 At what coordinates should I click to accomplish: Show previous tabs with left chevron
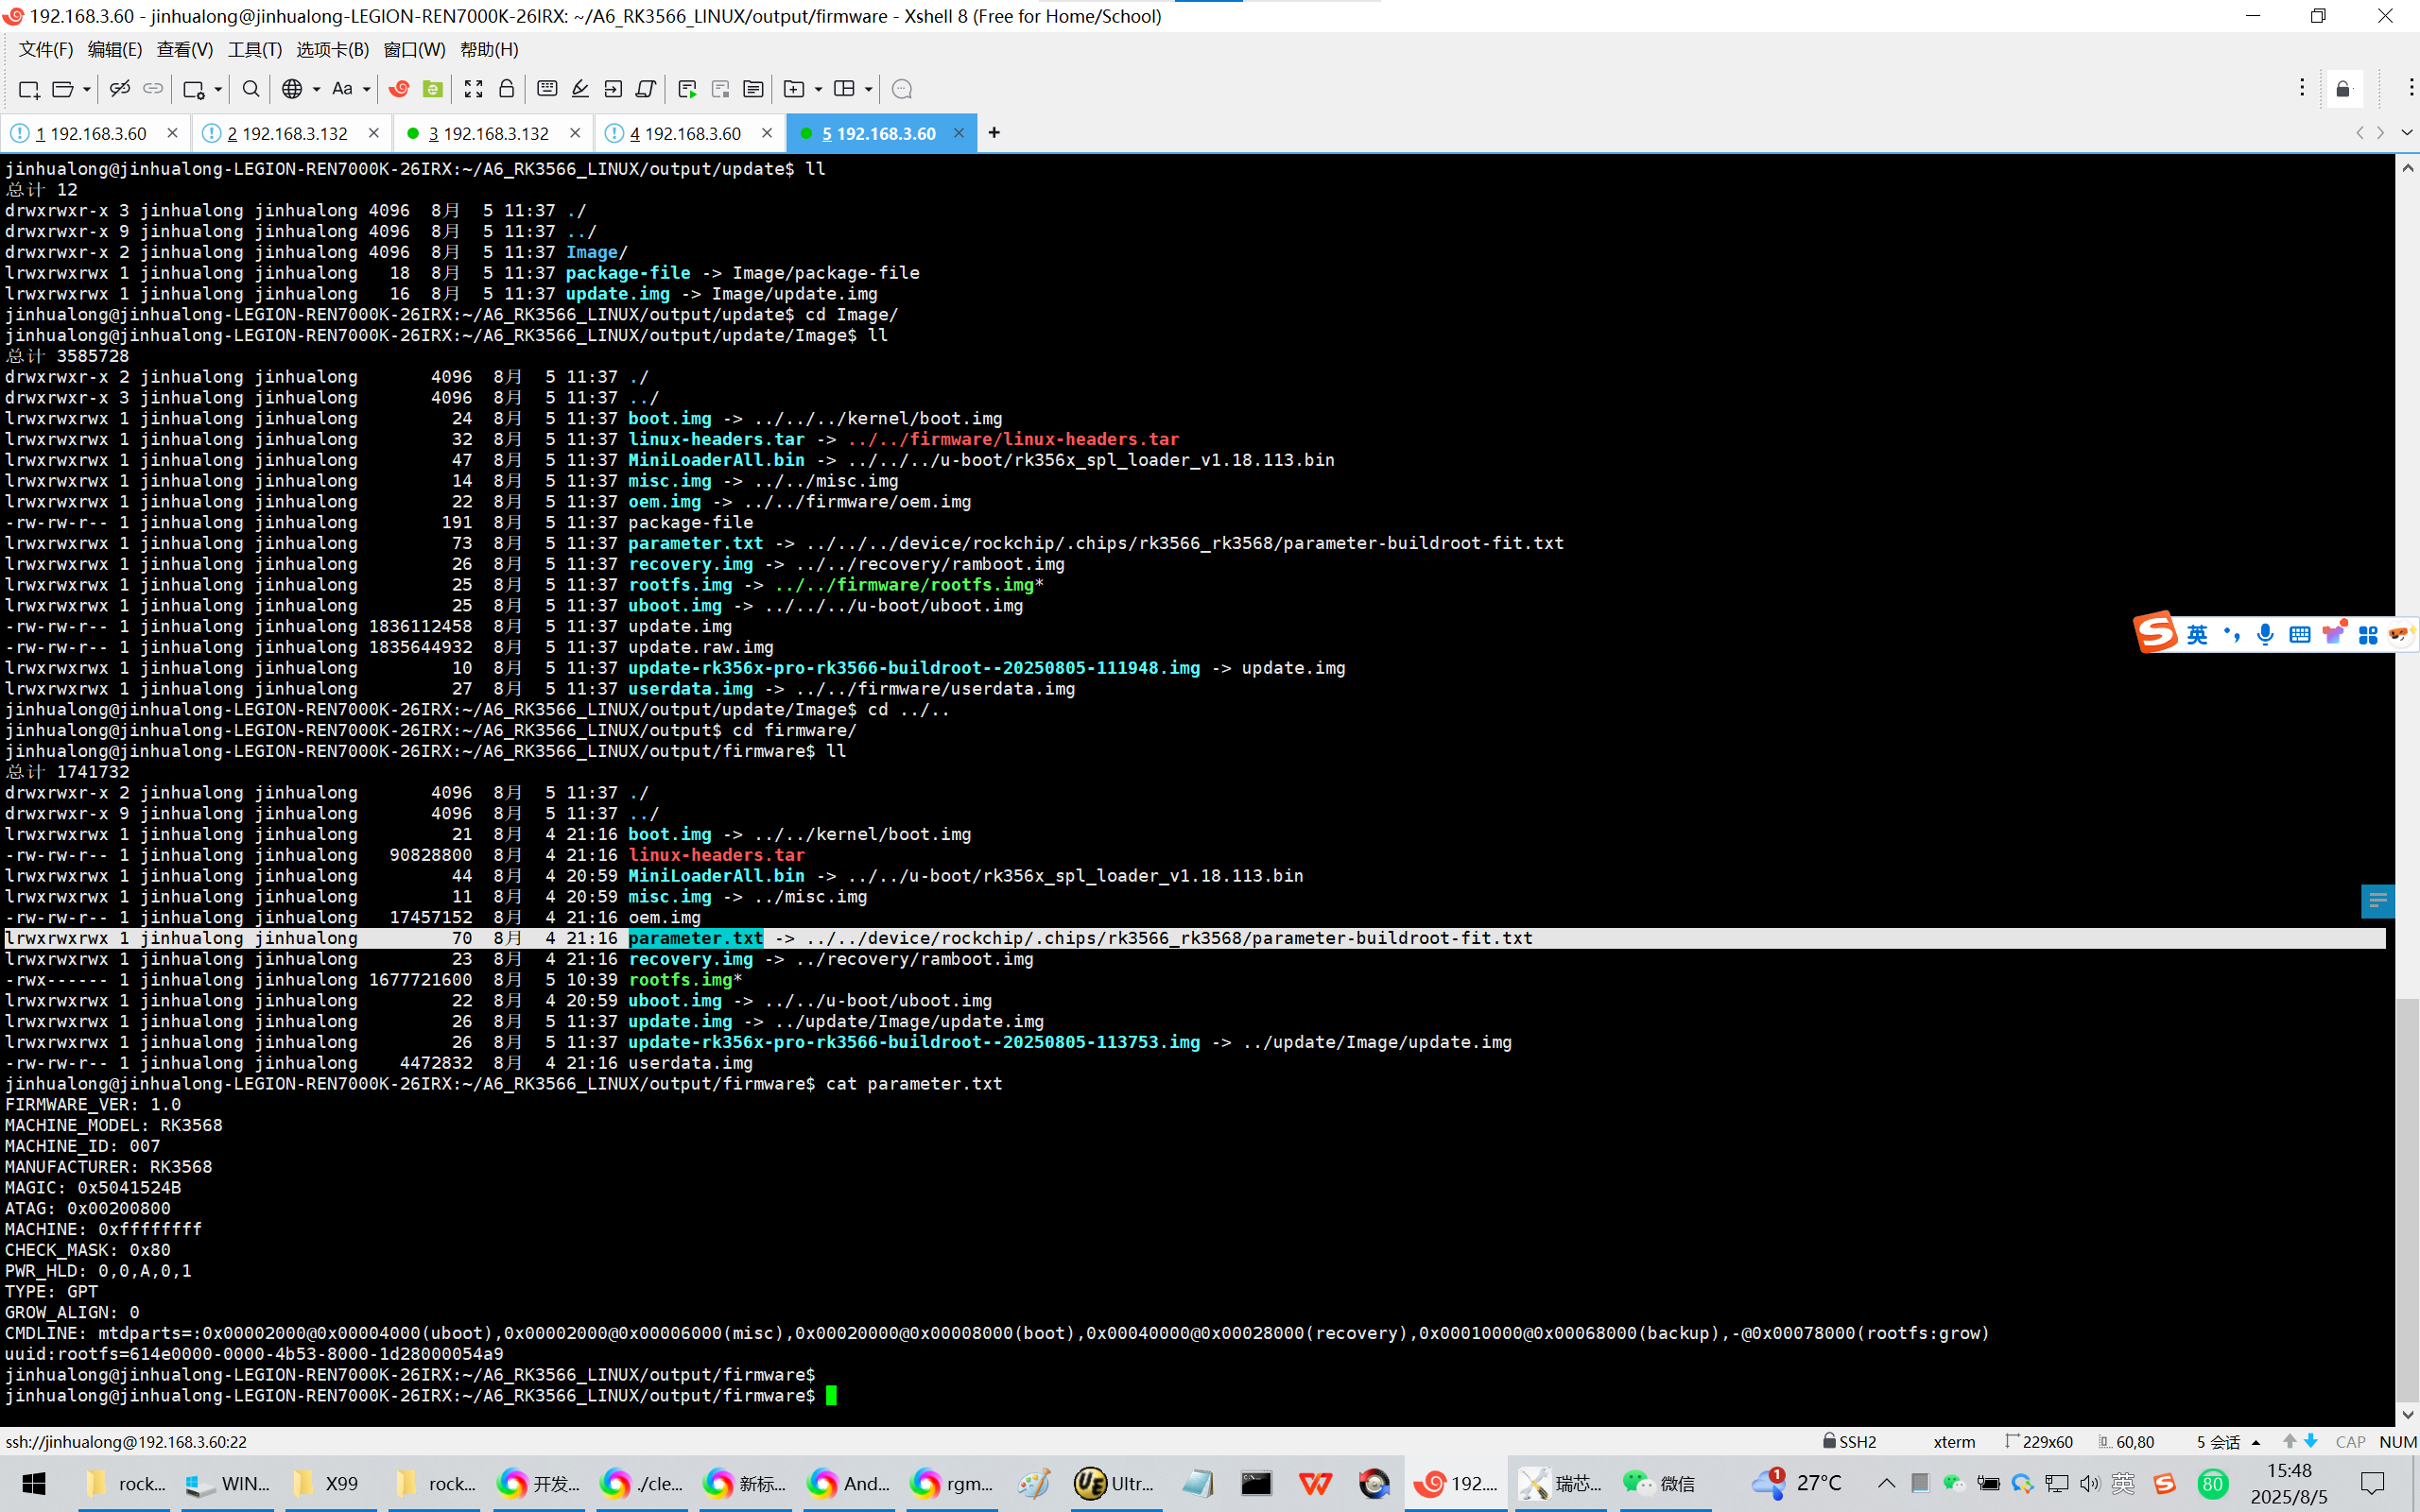pos(2360,133)
